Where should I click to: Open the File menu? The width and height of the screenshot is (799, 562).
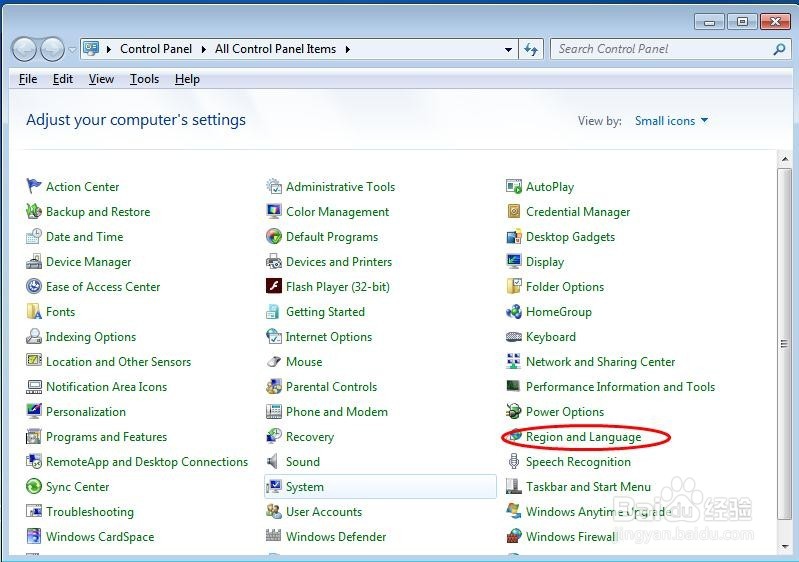28,79
